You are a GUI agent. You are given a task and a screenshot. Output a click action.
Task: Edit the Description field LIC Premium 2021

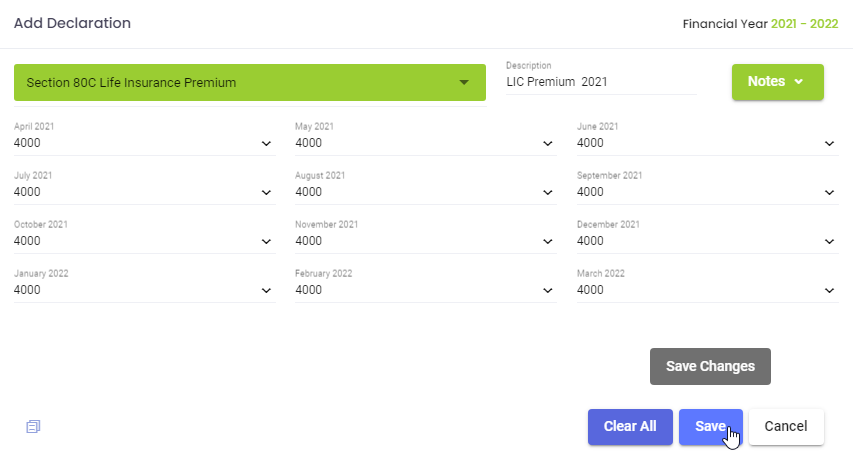click(601, 82)
